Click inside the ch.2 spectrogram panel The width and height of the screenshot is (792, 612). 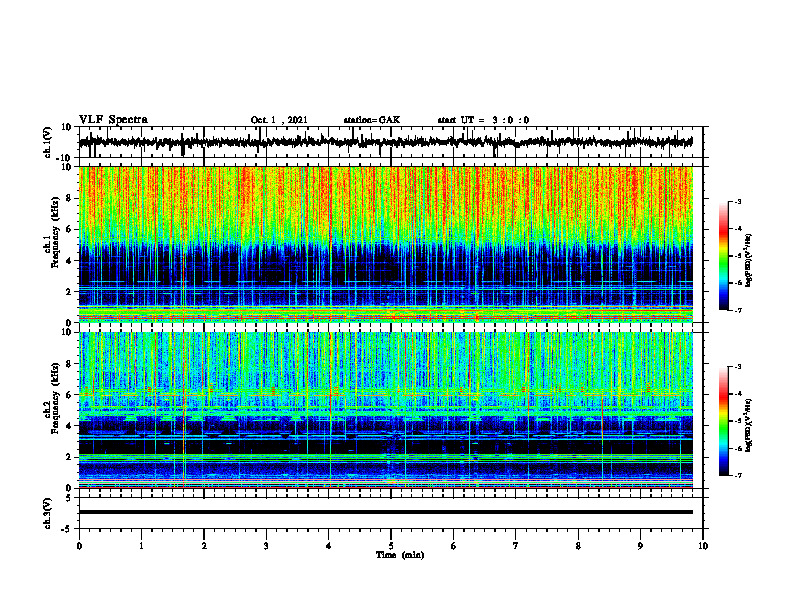(386, 410)
